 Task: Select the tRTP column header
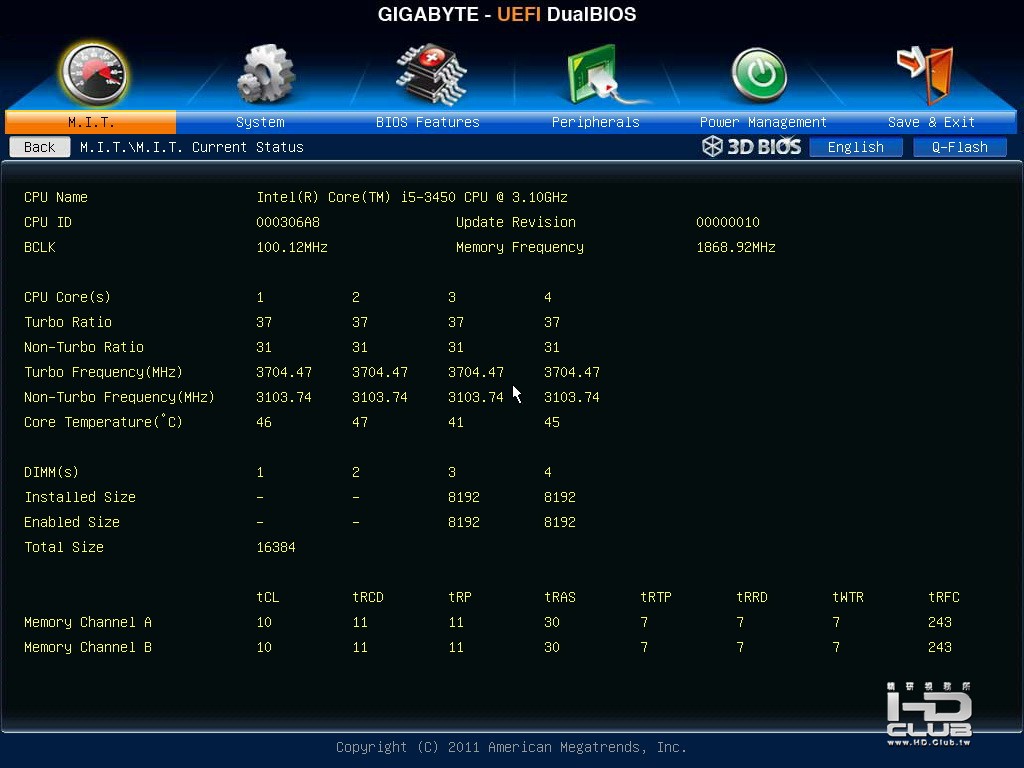tap(656, 597)
